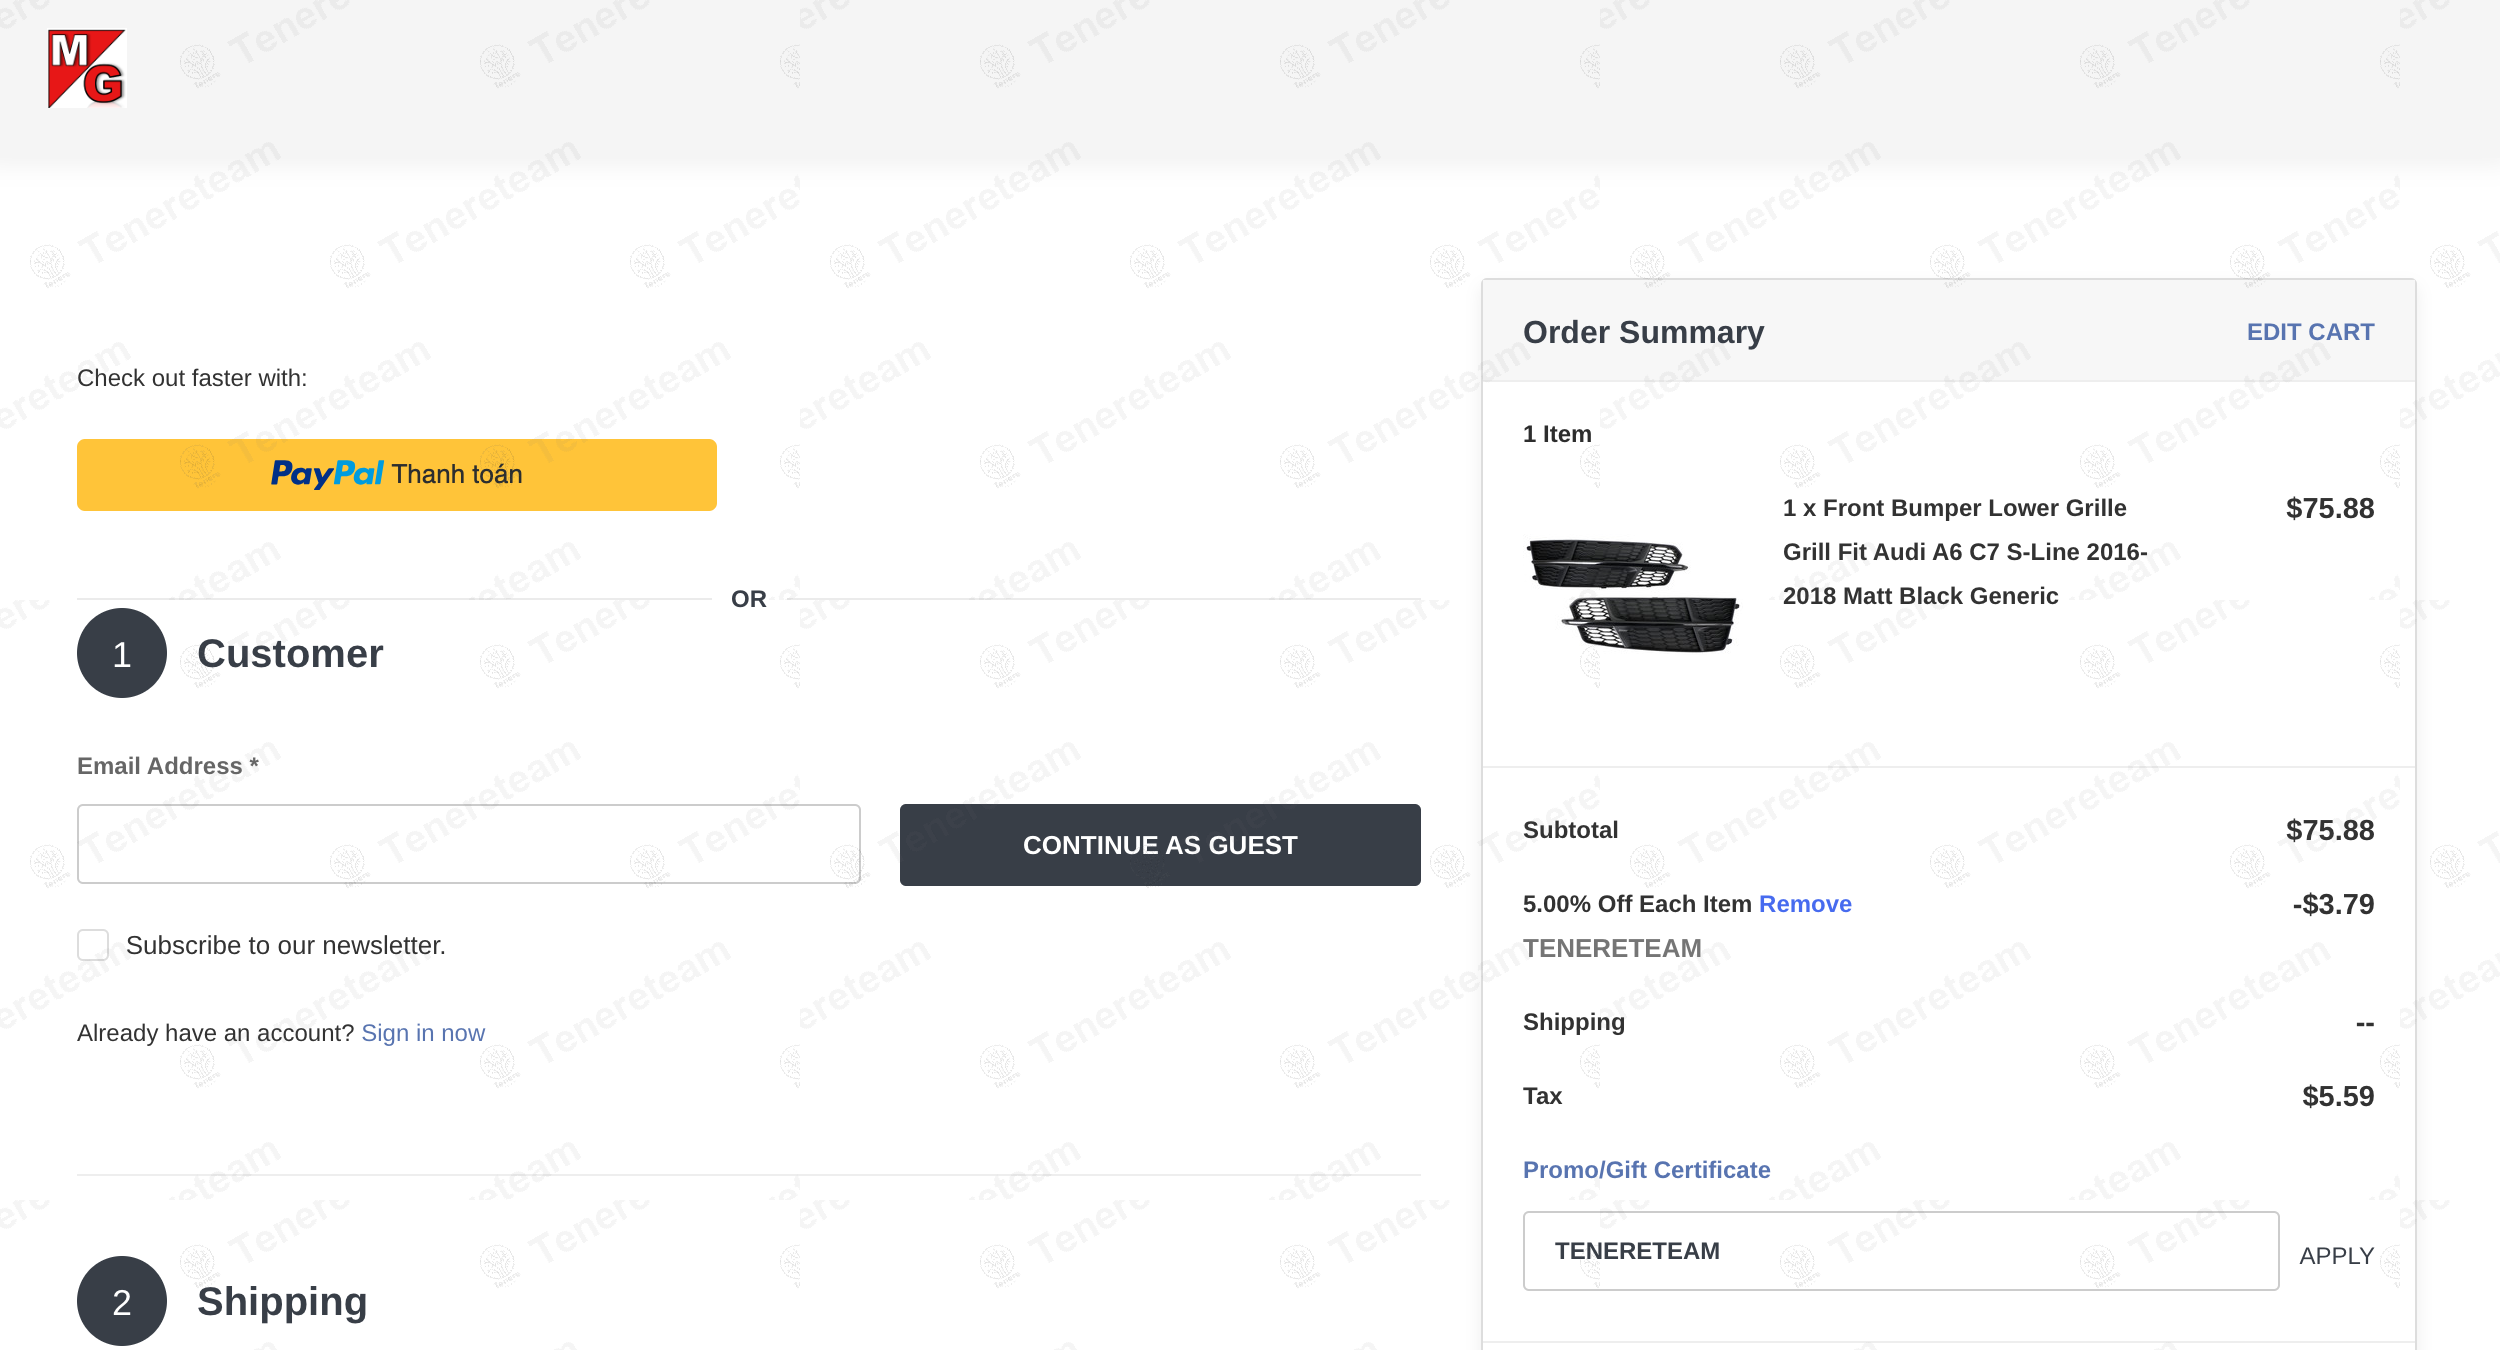Pay with the PayPal Thanh toán button
The height and width of the screenshot is (1350, 2500).
click(x=397, y=475)
